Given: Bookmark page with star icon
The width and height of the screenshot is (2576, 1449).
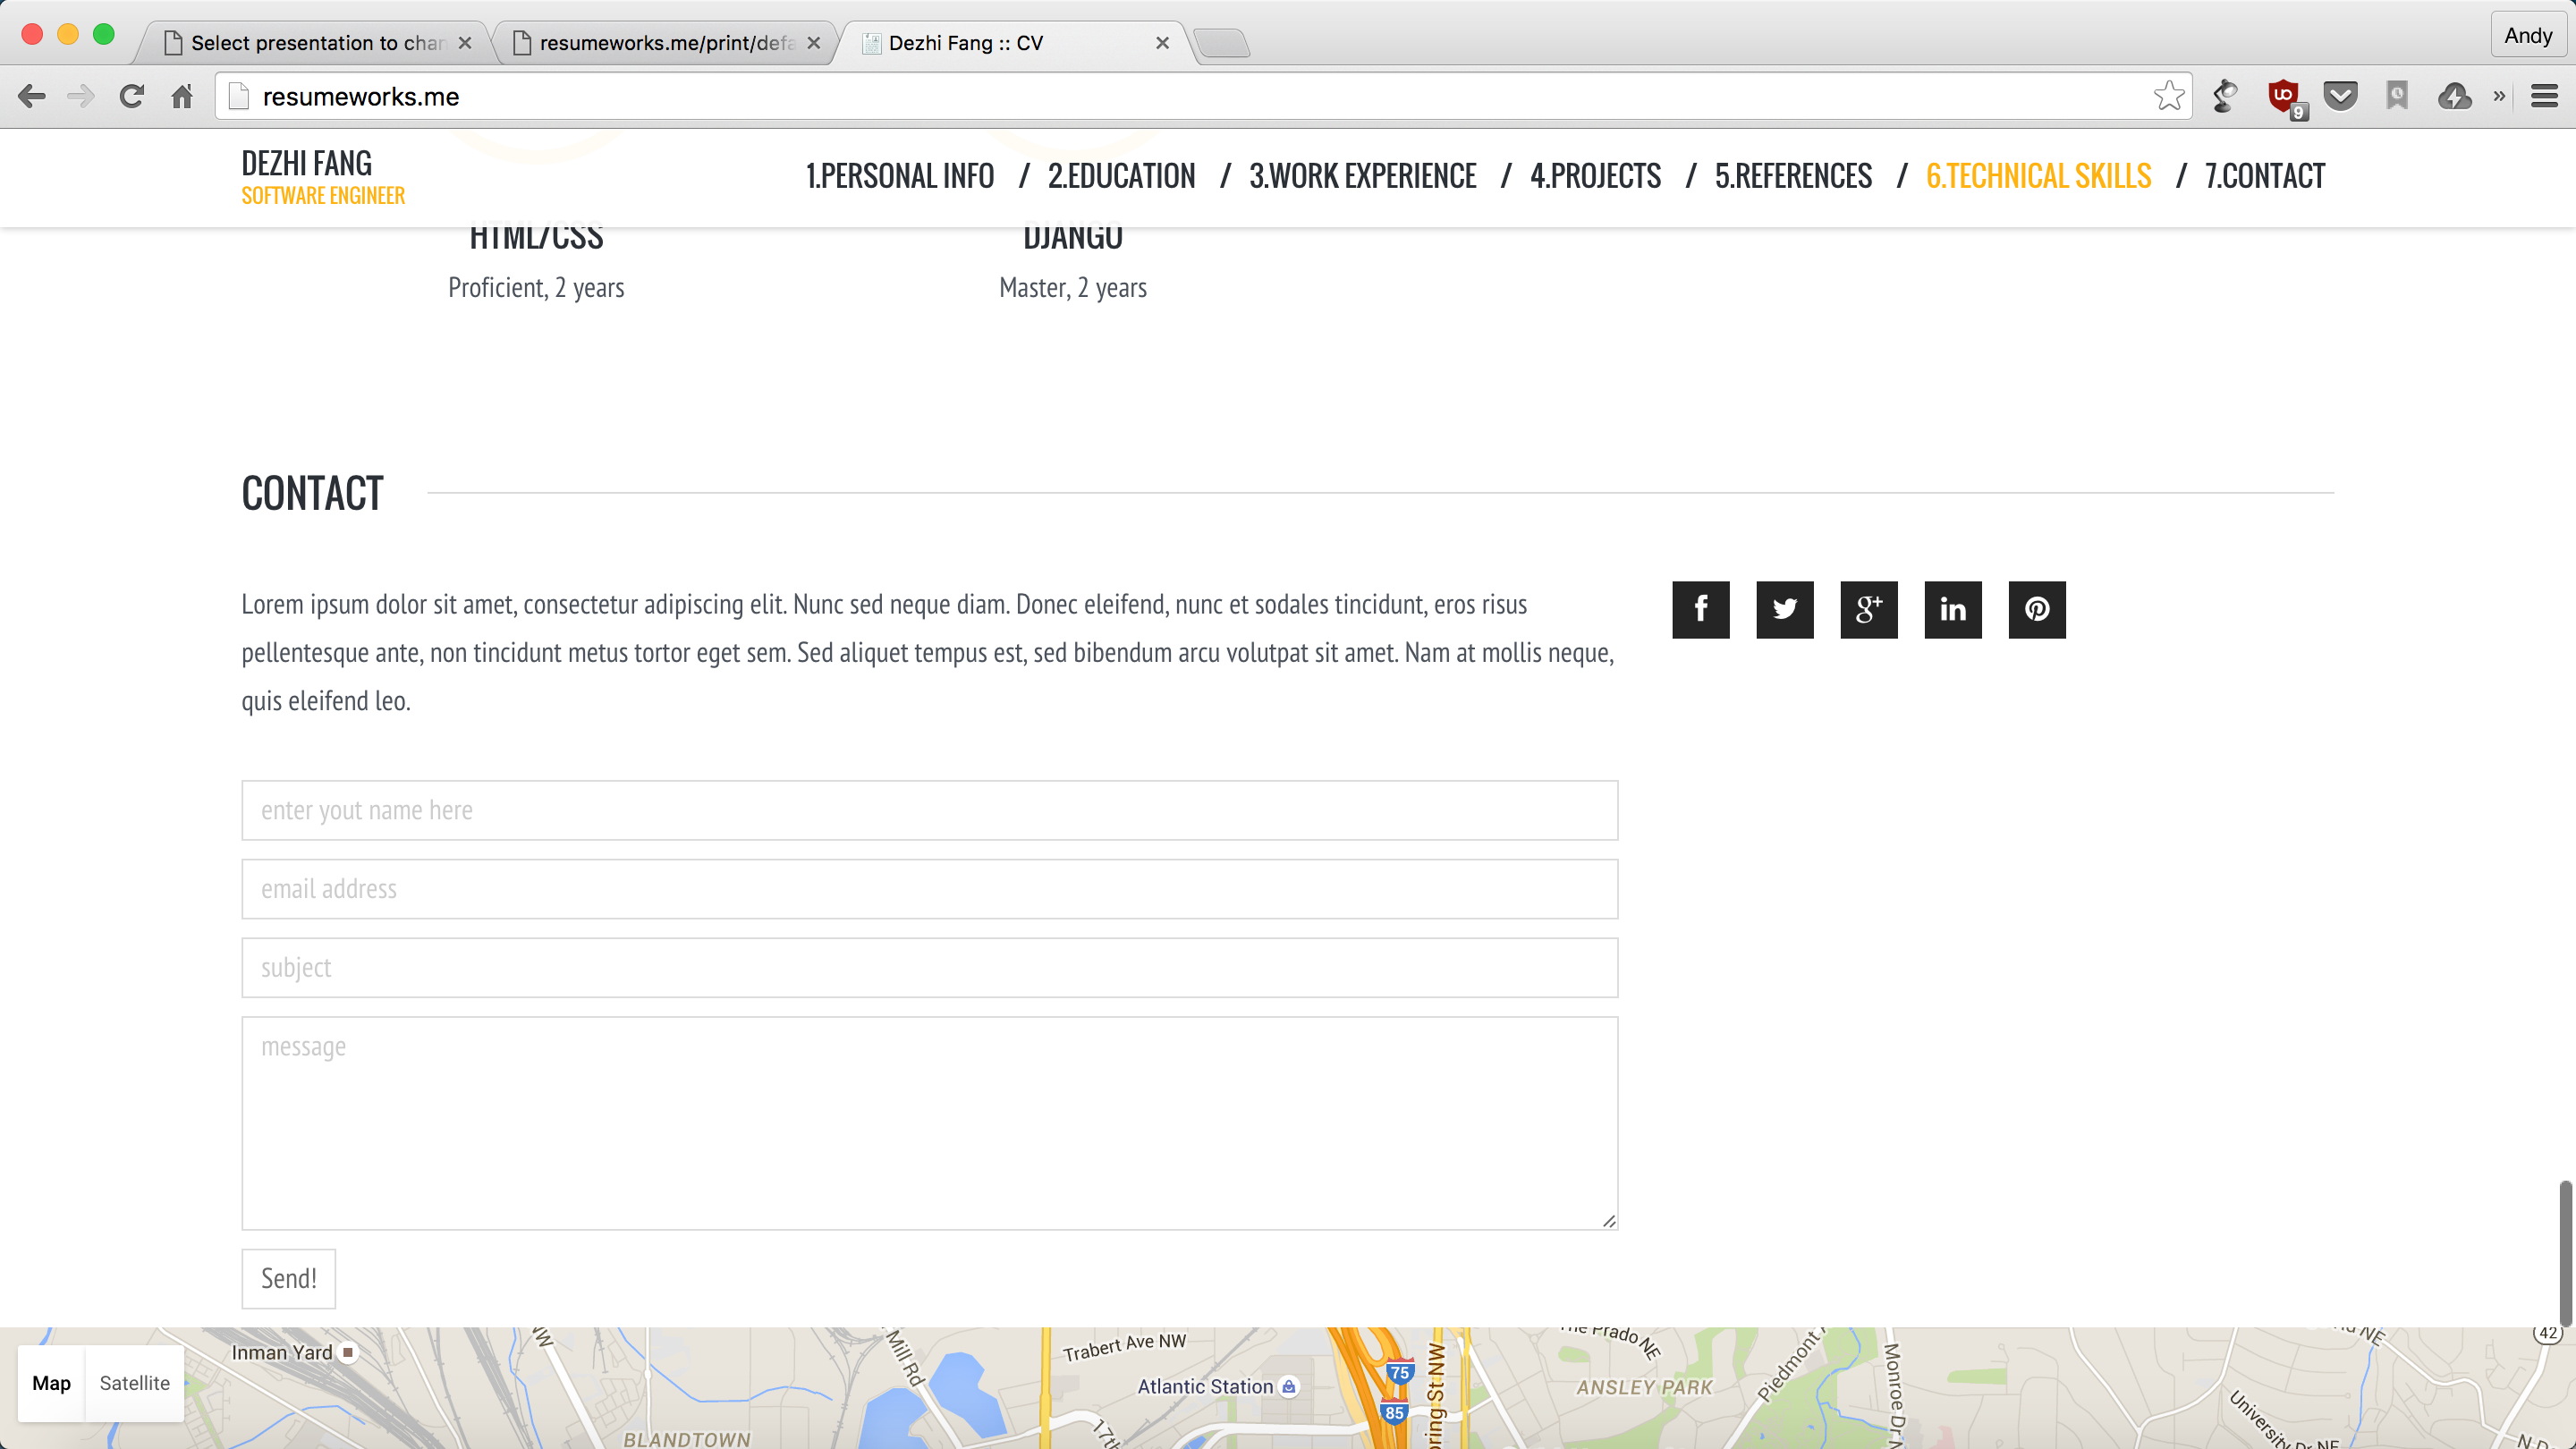Looking at the screenshot, I should 2168,96.
